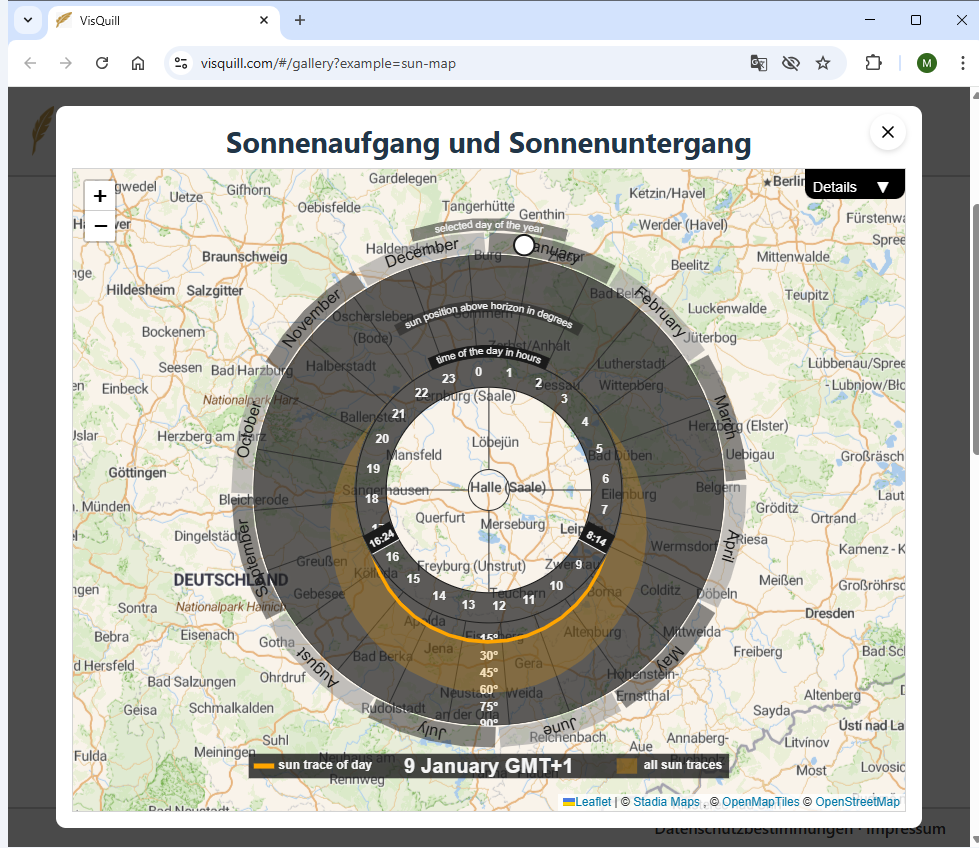Open Chrome's three-dot menu

[x=960, y=63]
